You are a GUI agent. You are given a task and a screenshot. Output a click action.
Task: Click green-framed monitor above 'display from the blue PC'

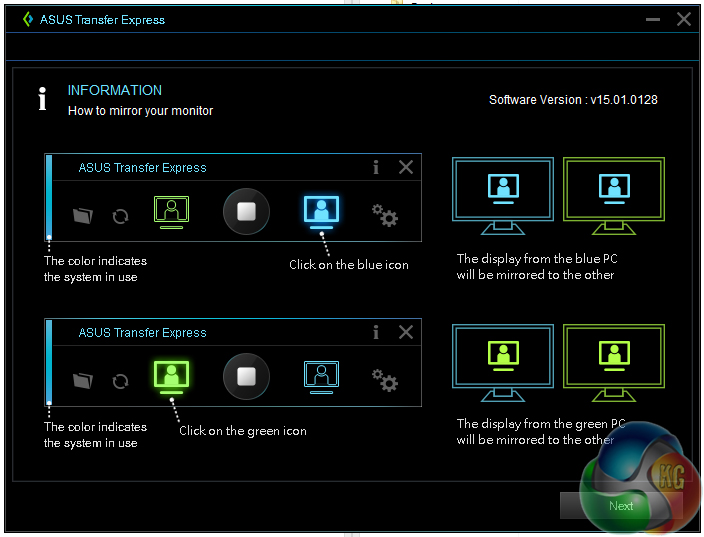tap(614, 195)
